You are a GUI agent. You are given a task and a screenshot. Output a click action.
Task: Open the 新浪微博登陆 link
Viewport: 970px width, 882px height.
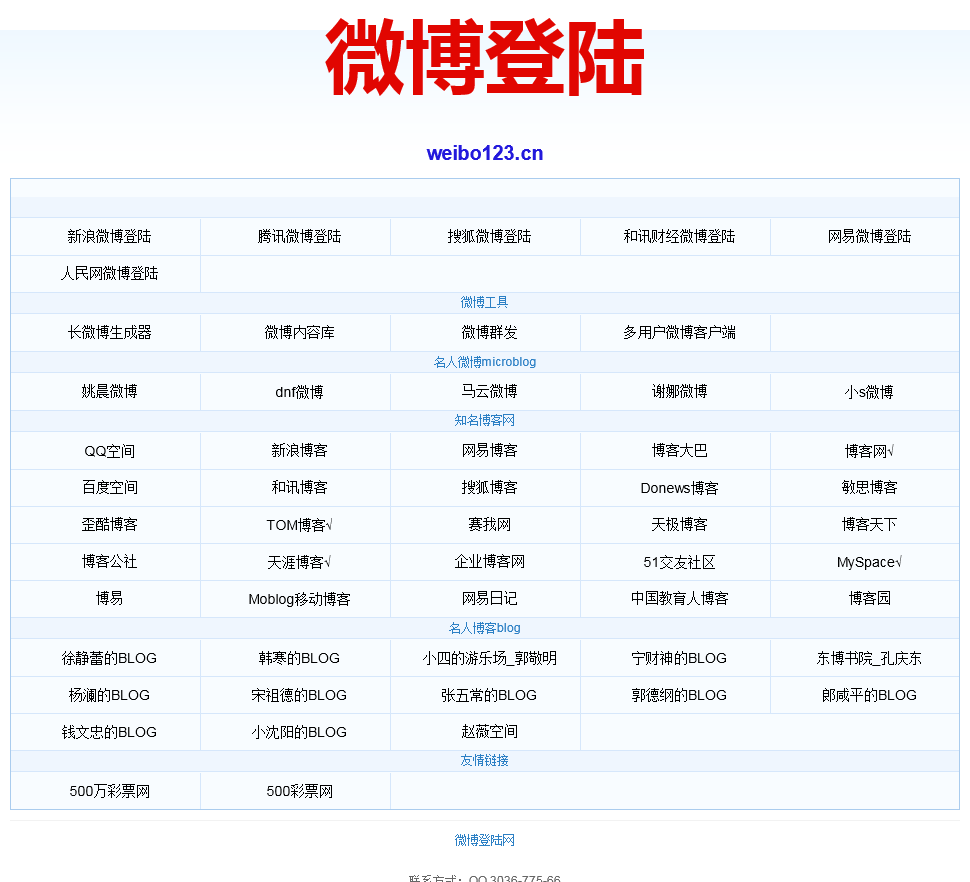point(109,236)
